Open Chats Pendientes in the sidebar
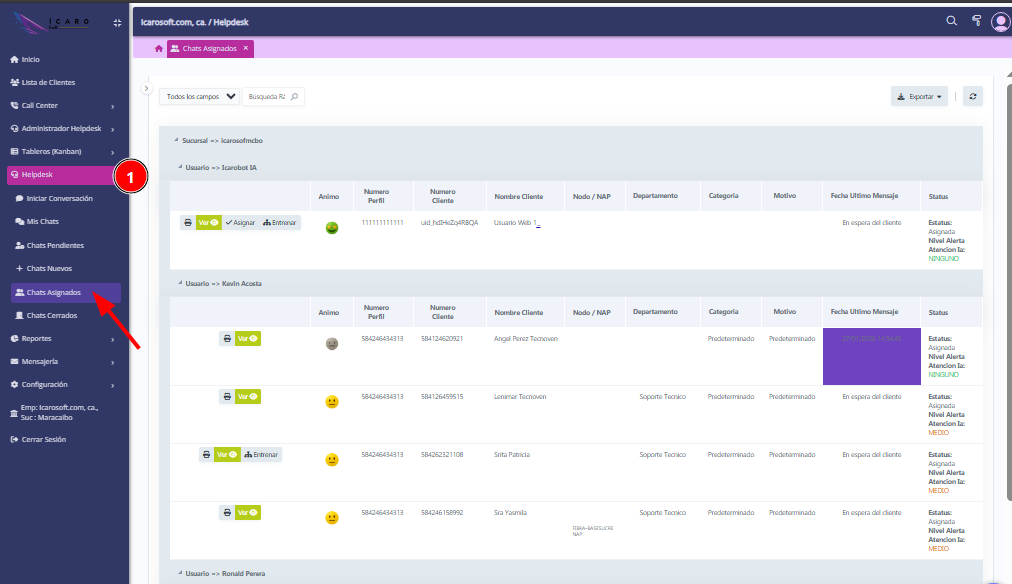This screenshot has height=584, width=1012. point(55,245)
